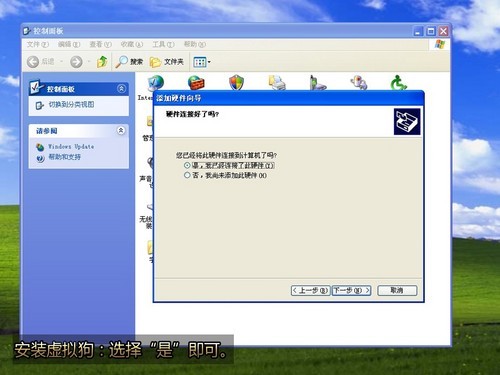Screen dimensions: 500x375
Task: Click the icon left of Accessibility Options
Action: pos(358,83)
